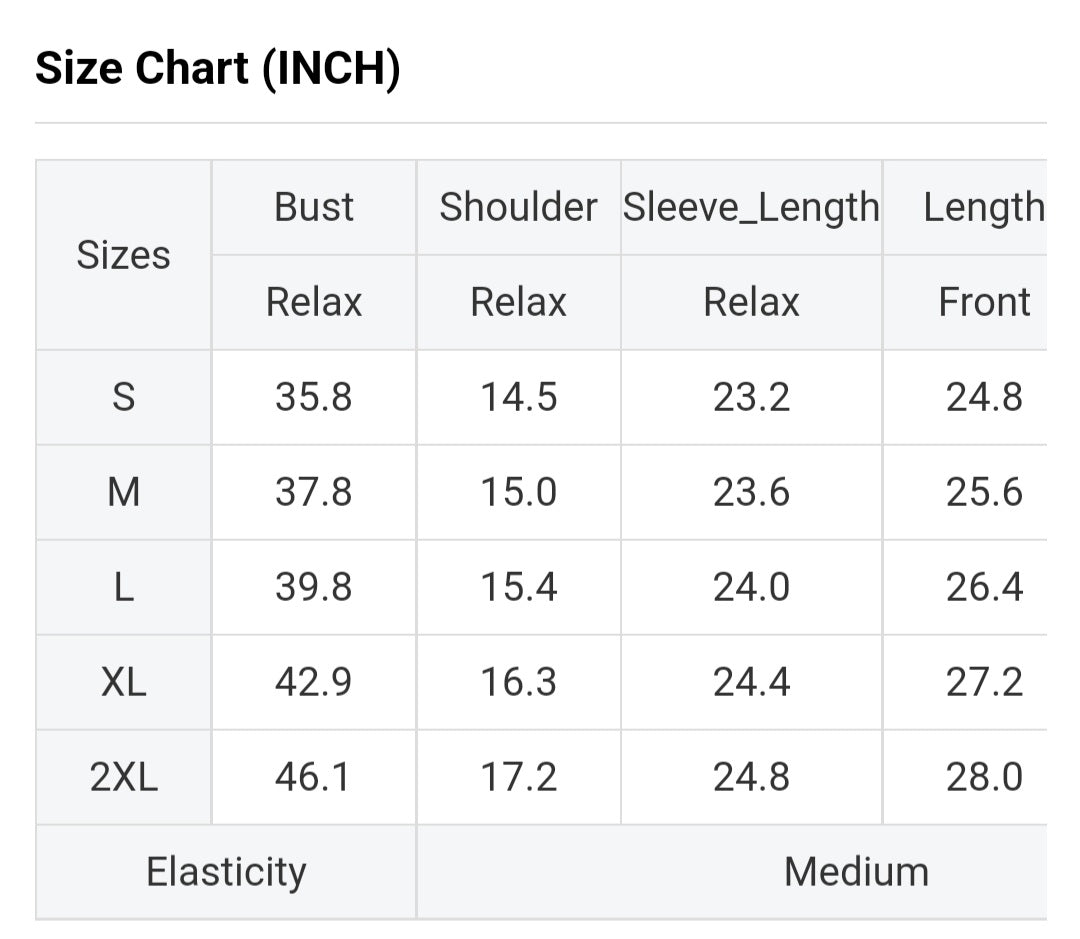1080x939 pixels.
Task: Select the Sizes column header
Action: pyautogui.click(x=123, y=255)
